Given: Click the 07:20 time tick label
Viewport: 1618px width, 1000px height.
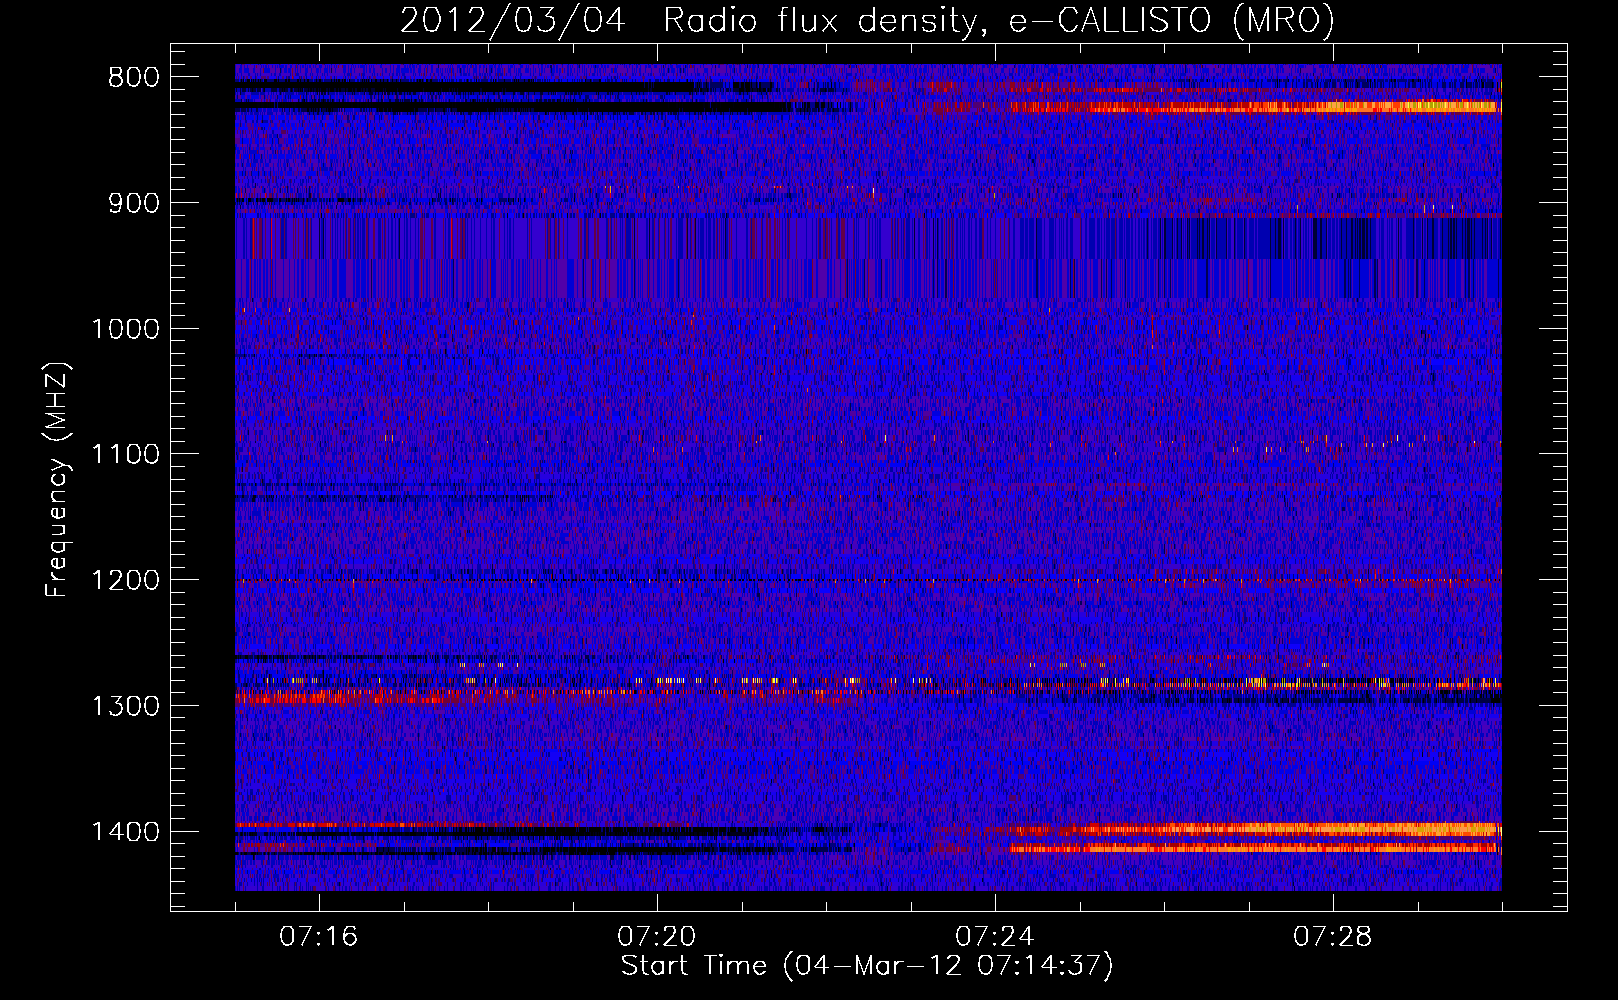Looking at the screenshot, I should (657, 937).
